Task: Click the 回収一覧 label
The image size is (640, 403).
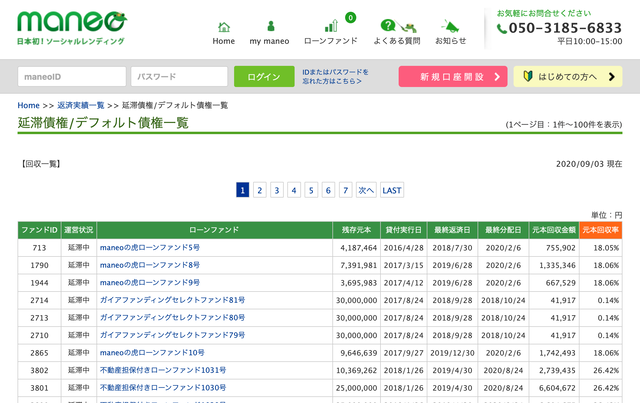Action: click(41, 164)
